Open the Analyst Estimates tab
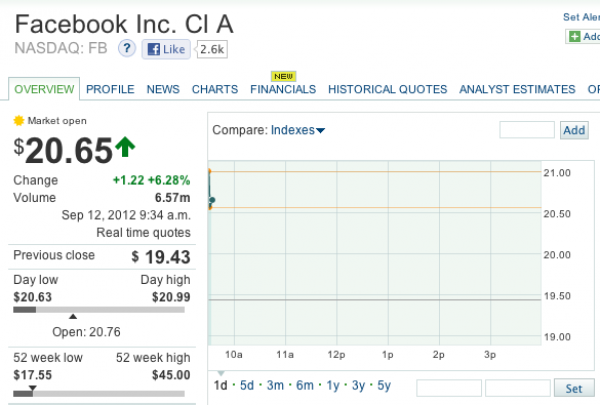The image size is (600, 405). (517, 89)
